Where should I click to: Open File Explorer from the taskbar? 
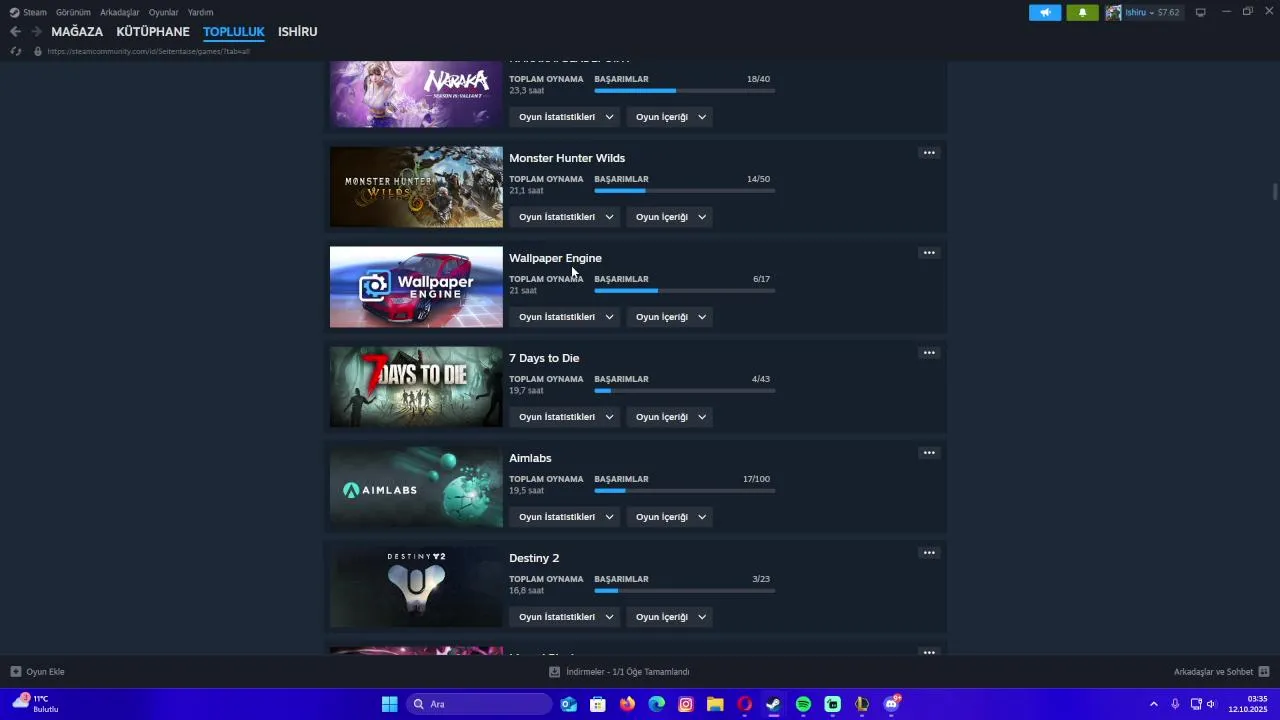point(715,704)
